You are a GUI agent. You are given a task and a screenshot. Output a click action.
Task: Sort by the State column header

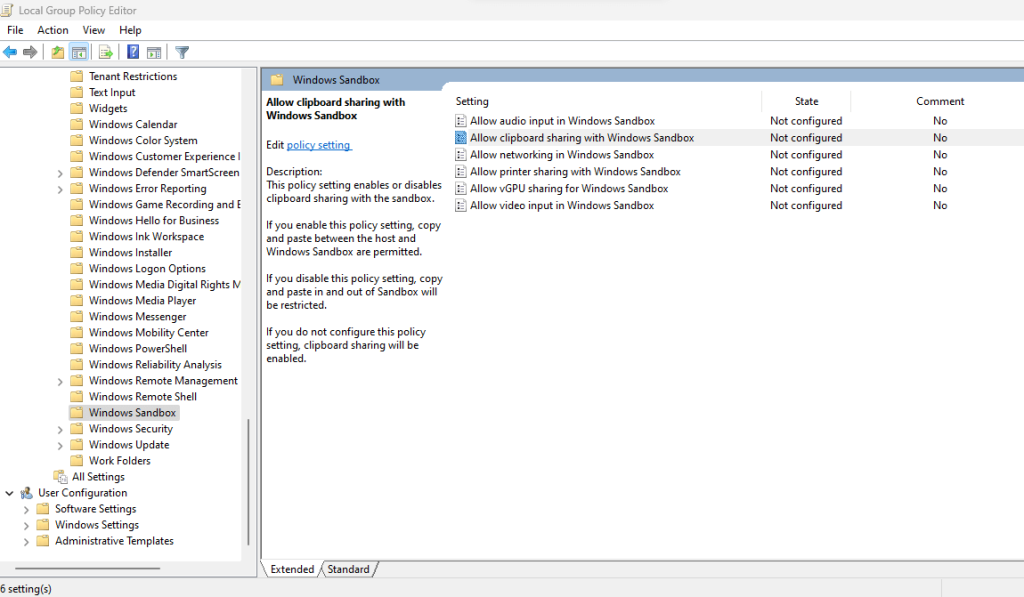pyautogui.click(x=807, y=101)
